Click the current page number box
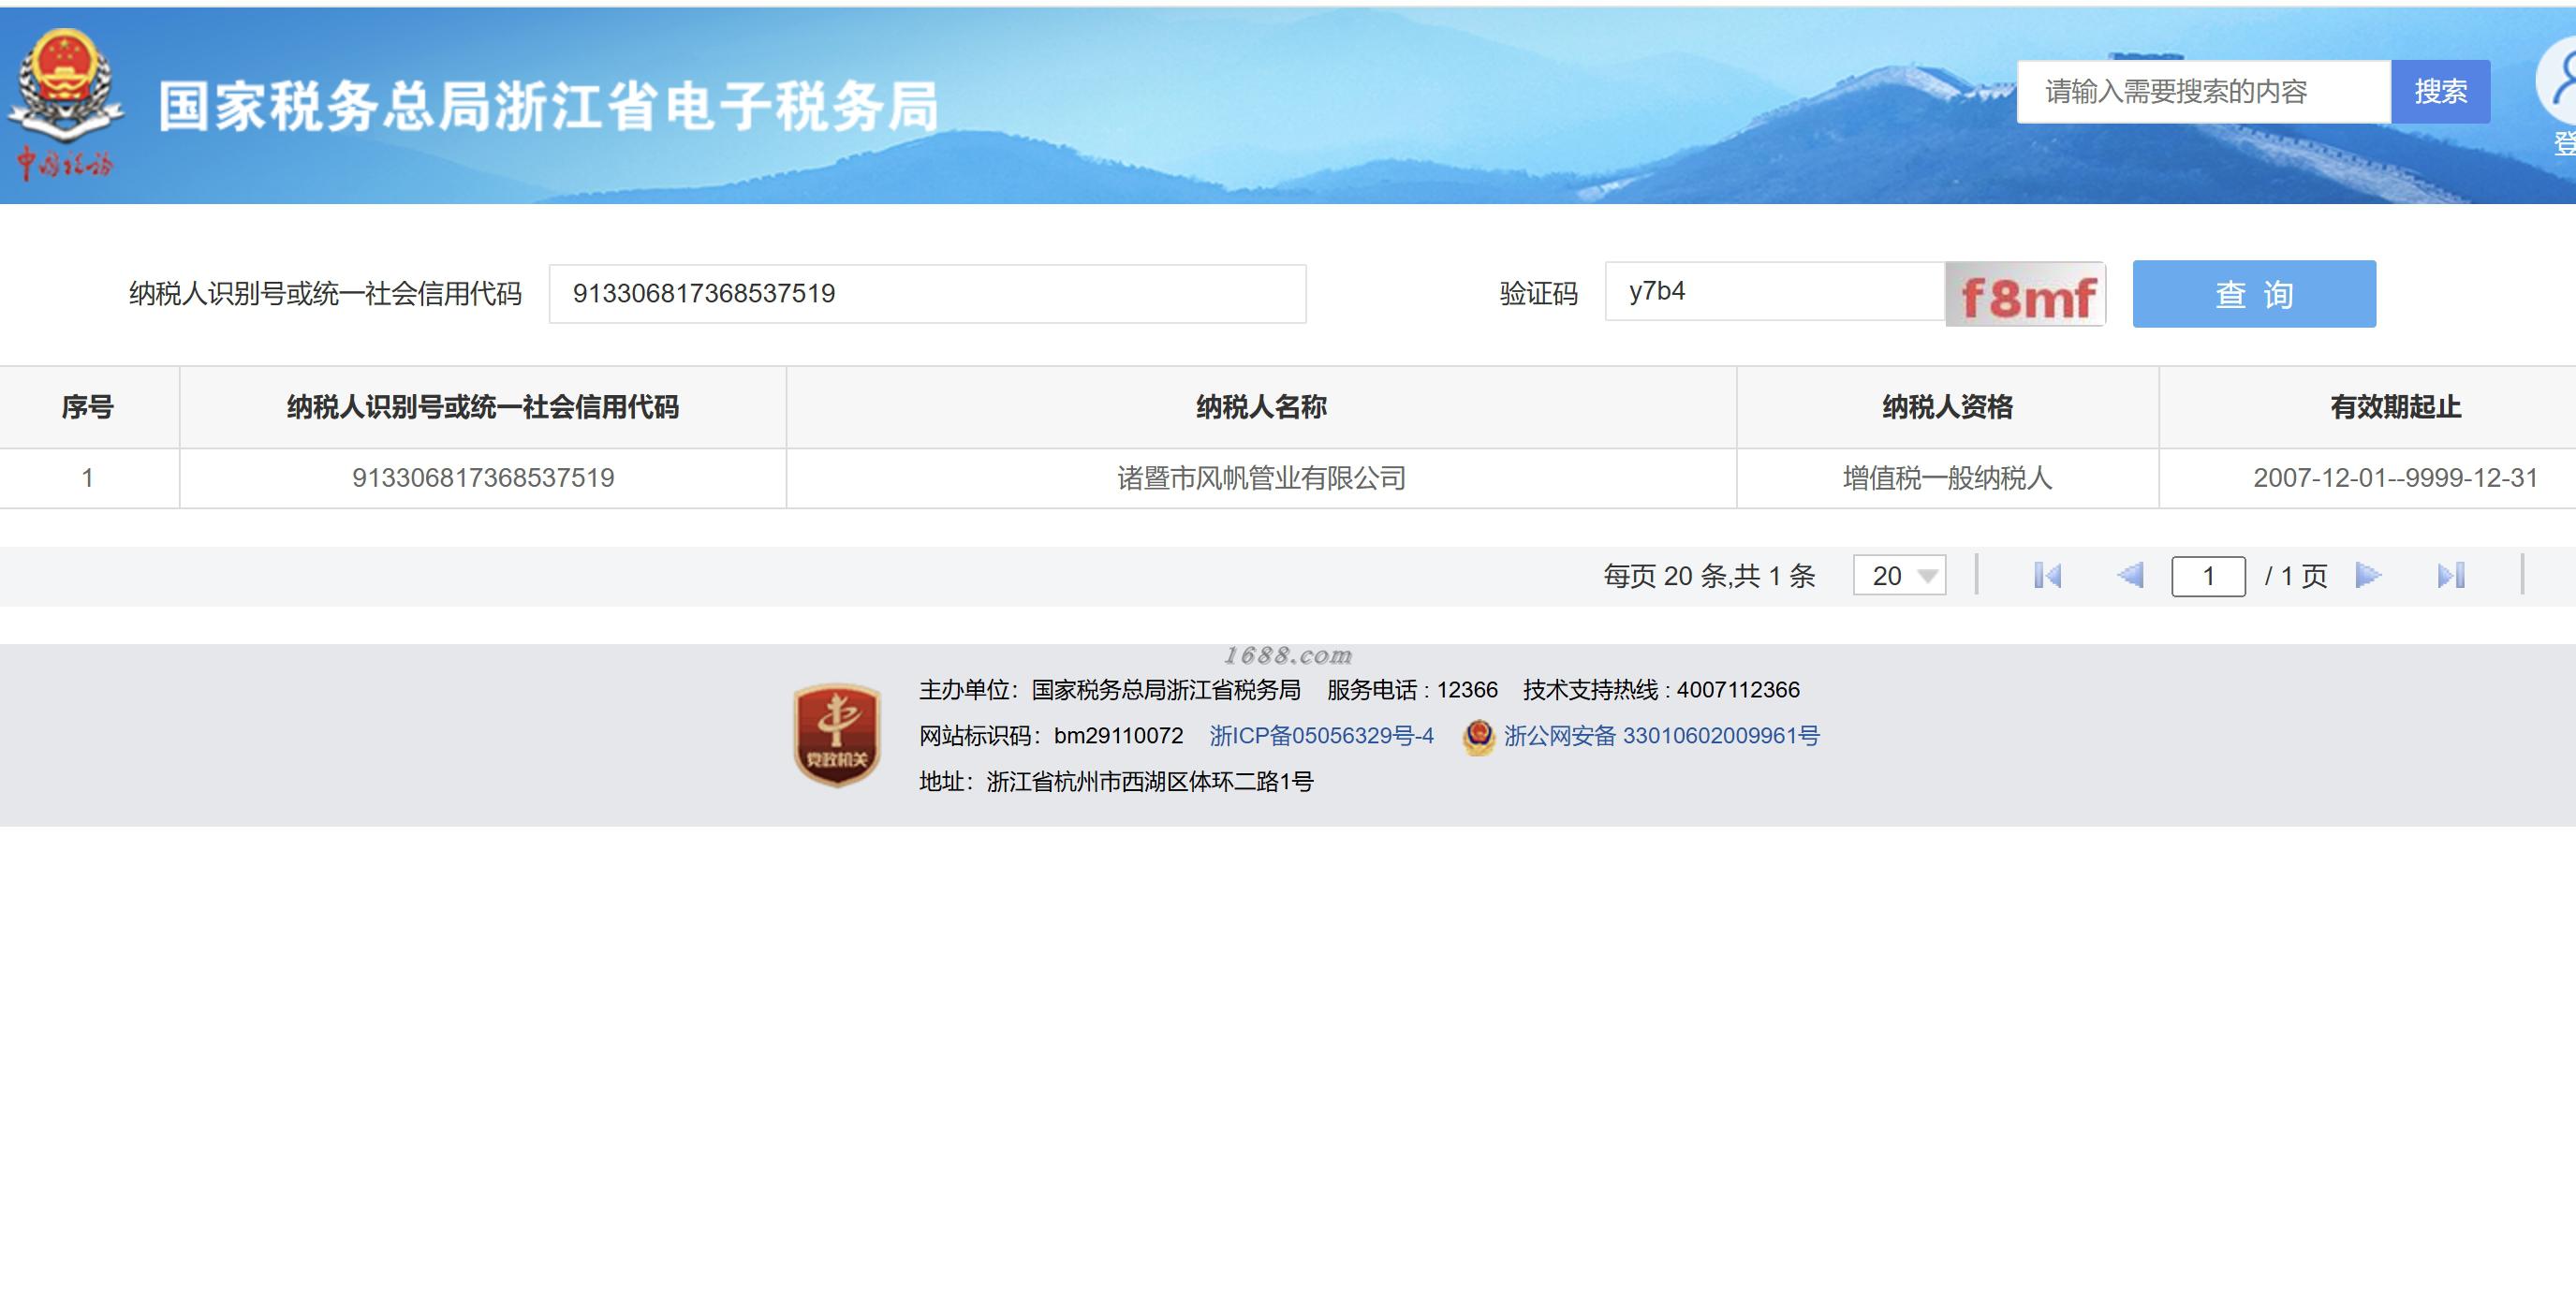Screen dimensions: 2576x1306 pos(2208,576)
